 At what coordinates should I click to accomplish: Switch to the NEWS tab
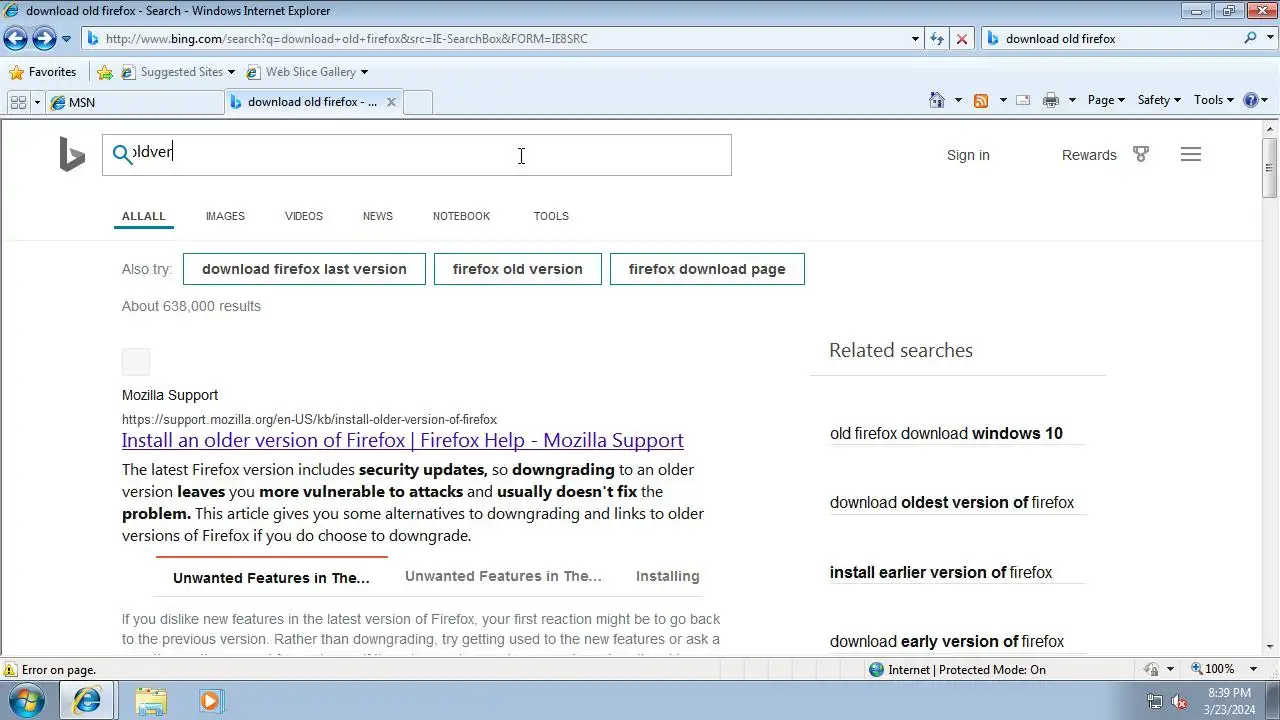[378, 216]
